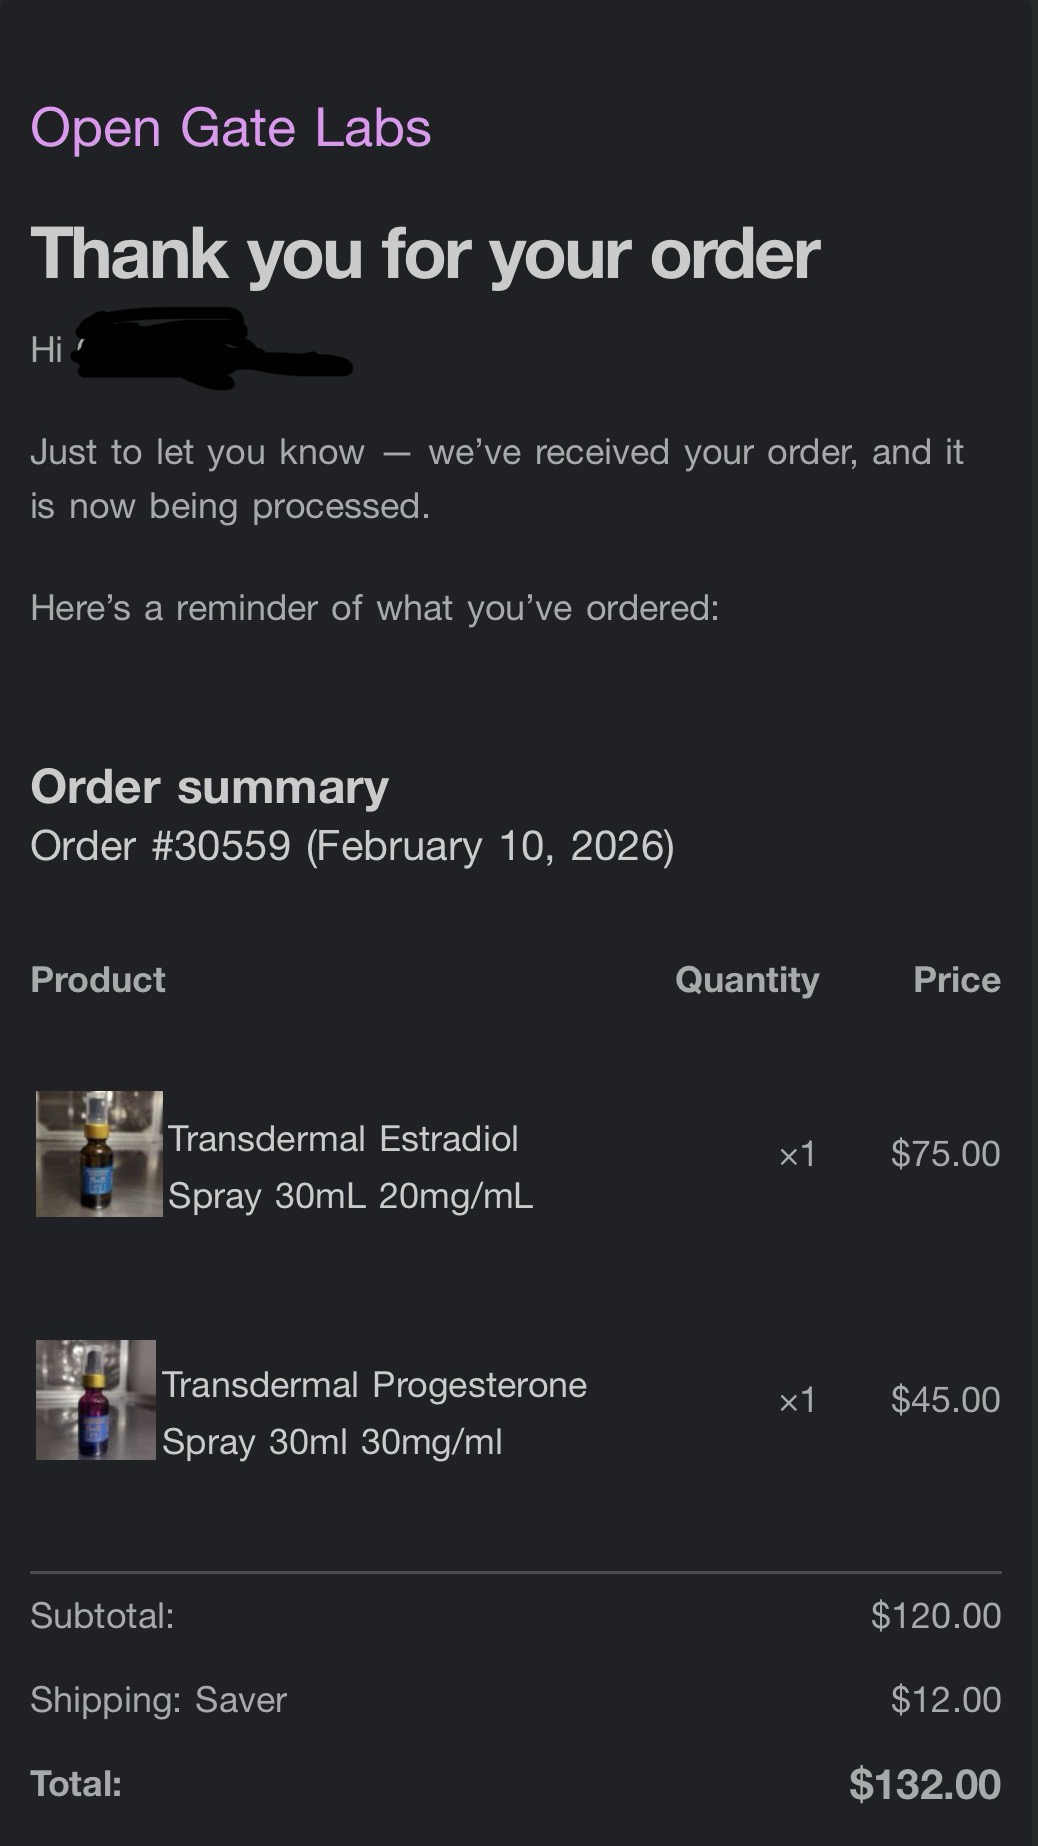The image size is (1038, 1846).
Task: Click the $75.00 Estradiol price
Action: pos(945,1154)
